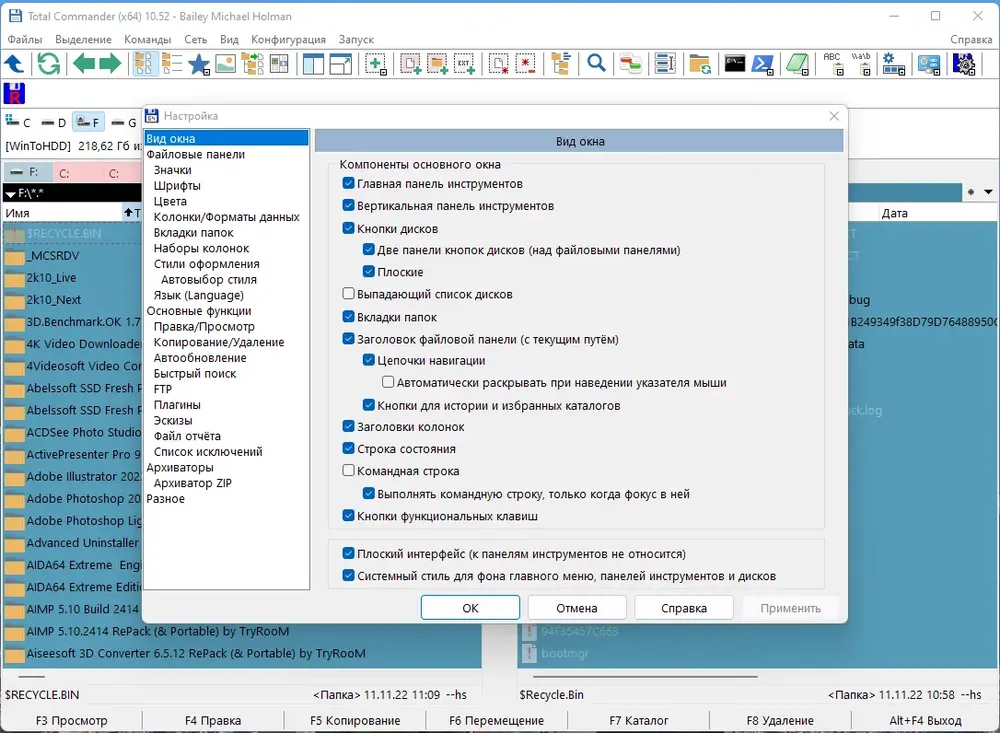Open the 'Конфигурация' menu
The width and height of the screenshot is (1000, 733).
click(288, 40)
